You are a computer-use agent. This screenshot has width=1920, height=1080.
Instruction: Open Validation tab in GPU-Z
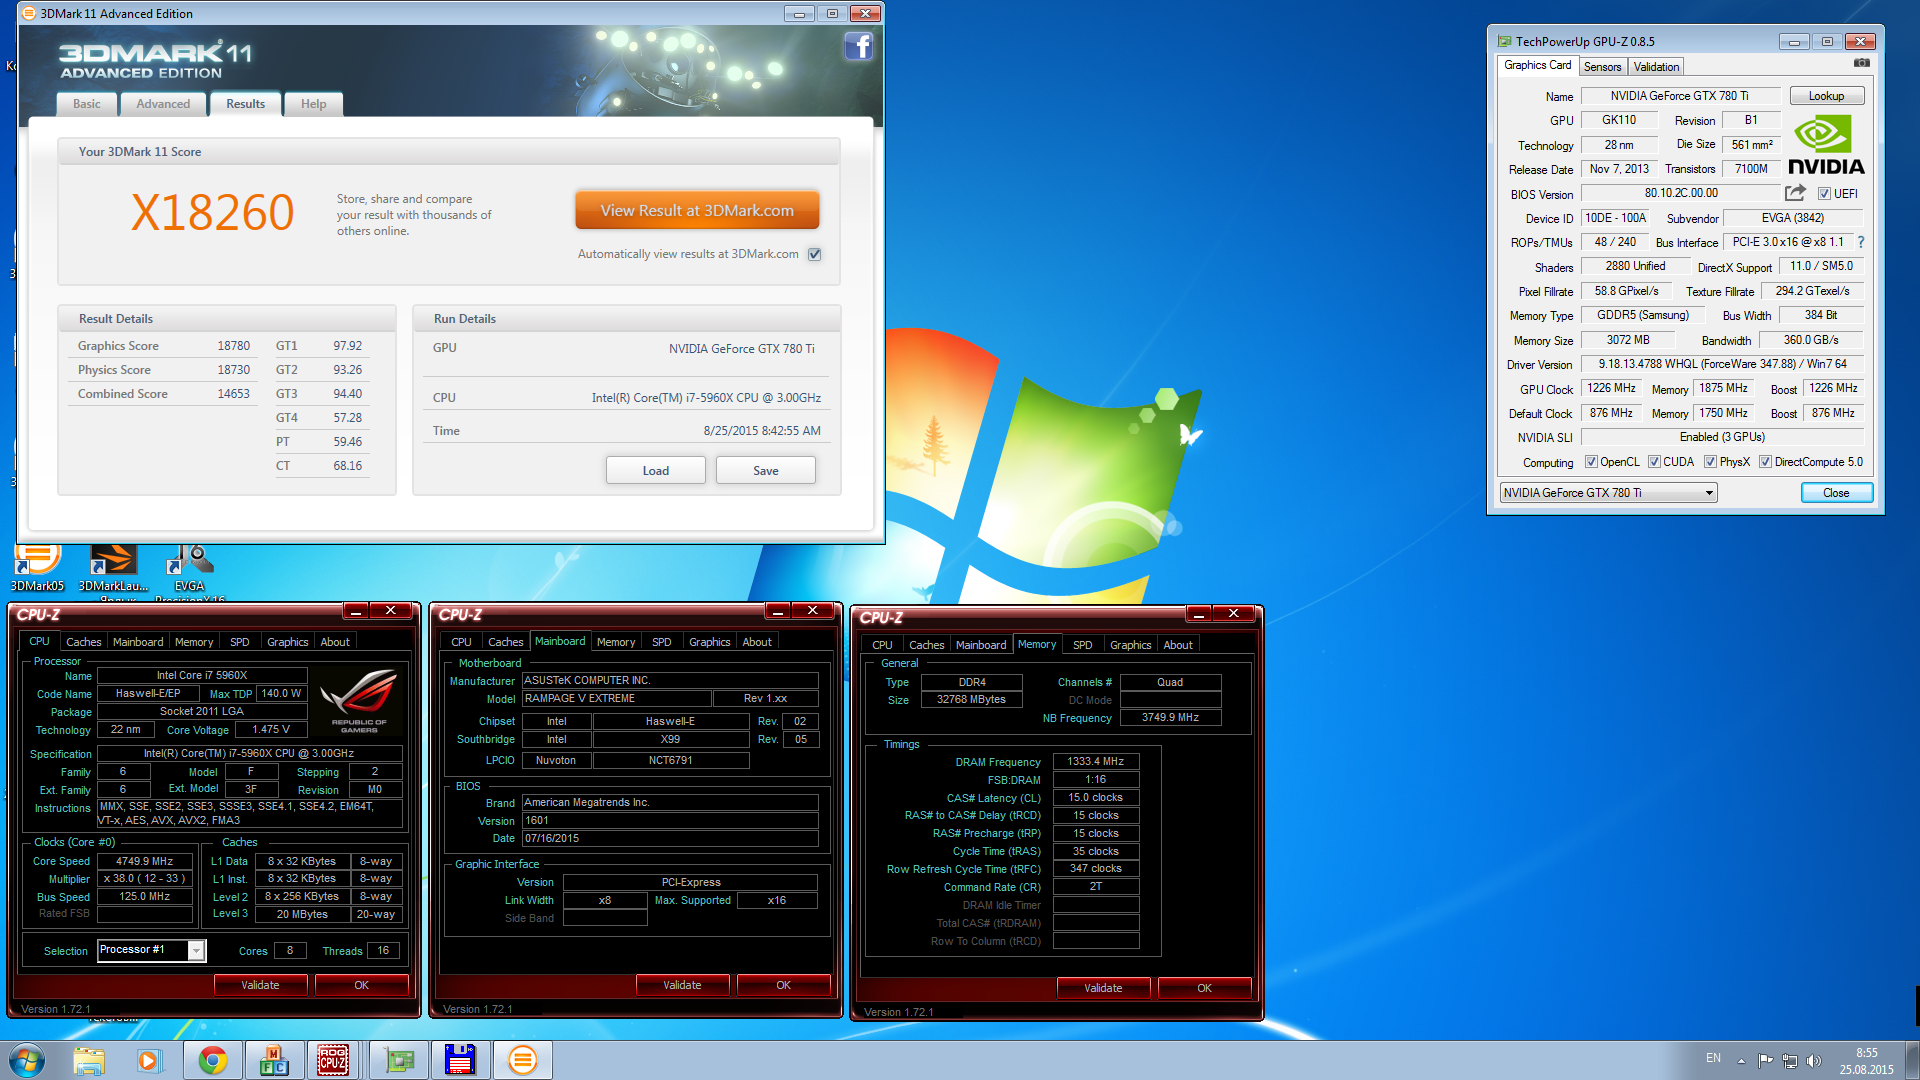pos(1656,67)
